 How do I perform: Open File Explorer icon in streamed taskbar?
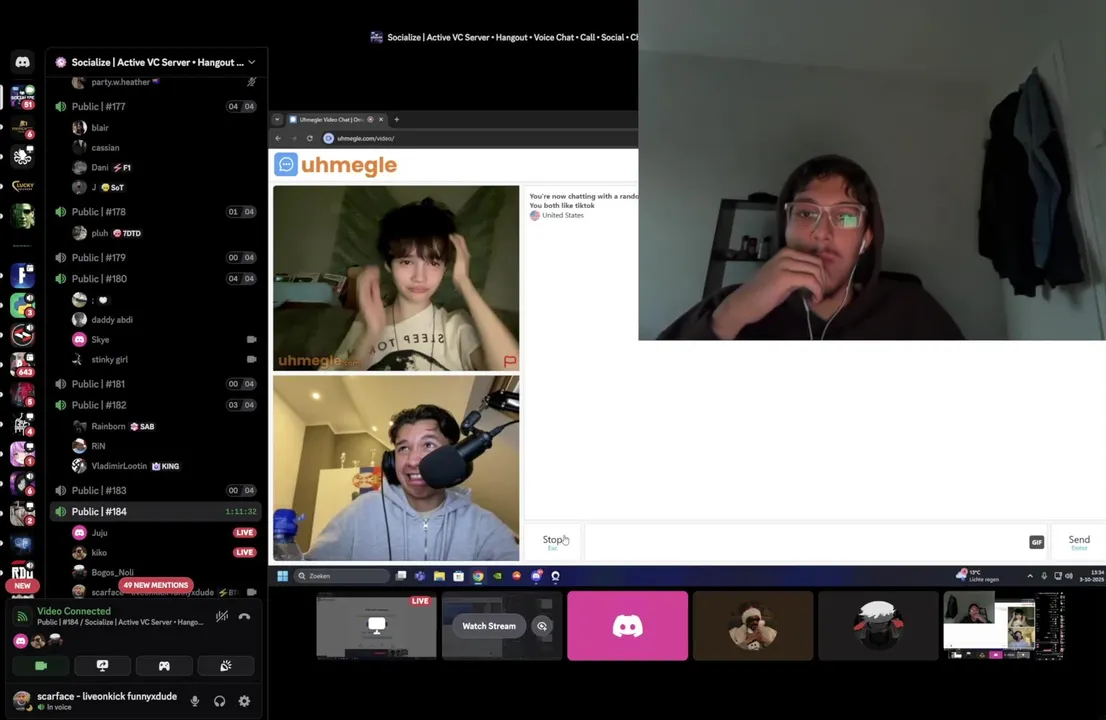[x=439, y=576]
